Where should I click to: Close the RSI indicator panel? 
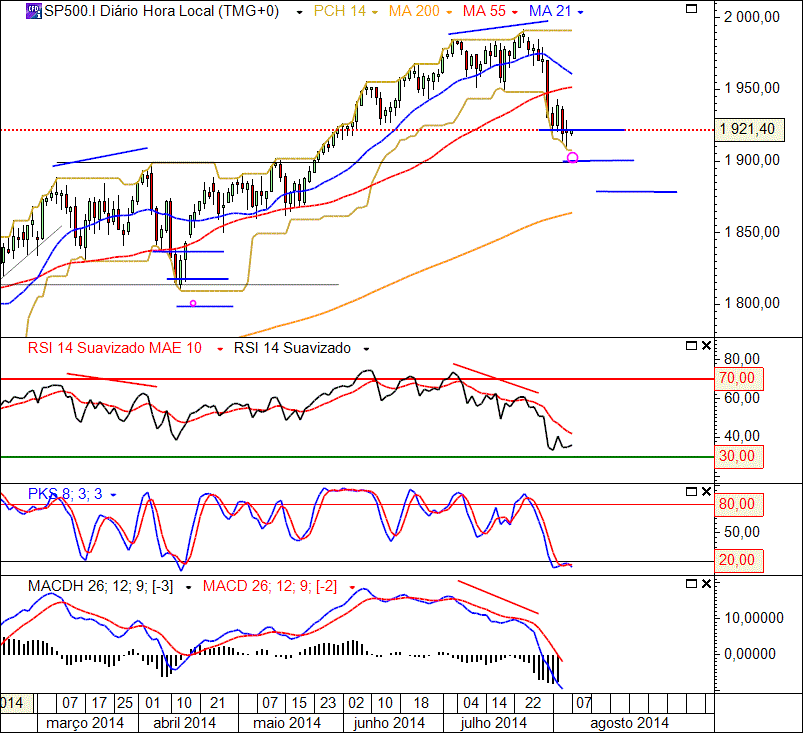click(x=706, y=346)
